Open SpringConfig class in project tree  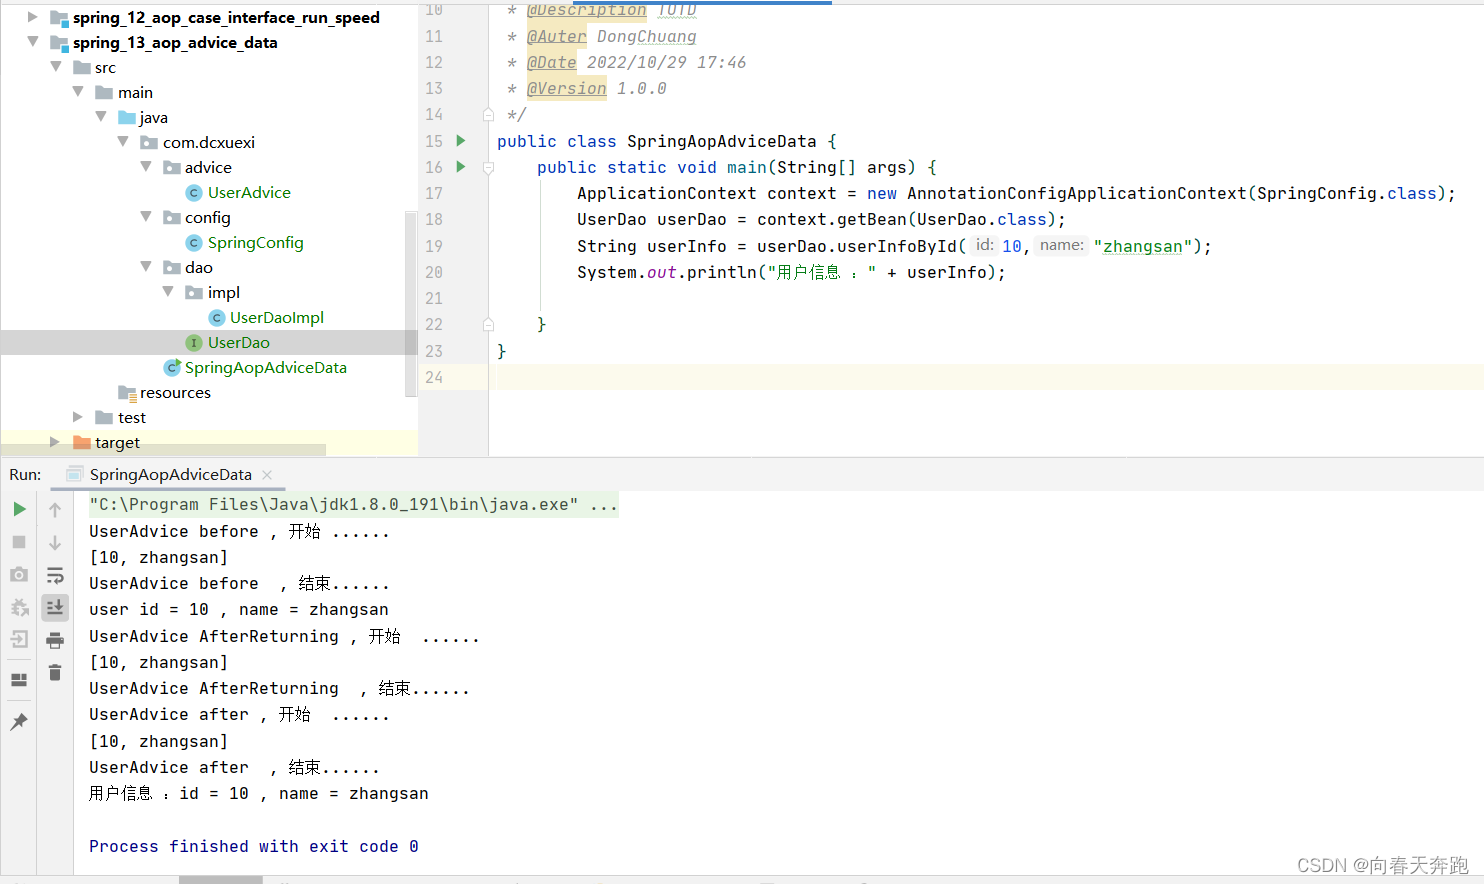(x=255, y=242)
